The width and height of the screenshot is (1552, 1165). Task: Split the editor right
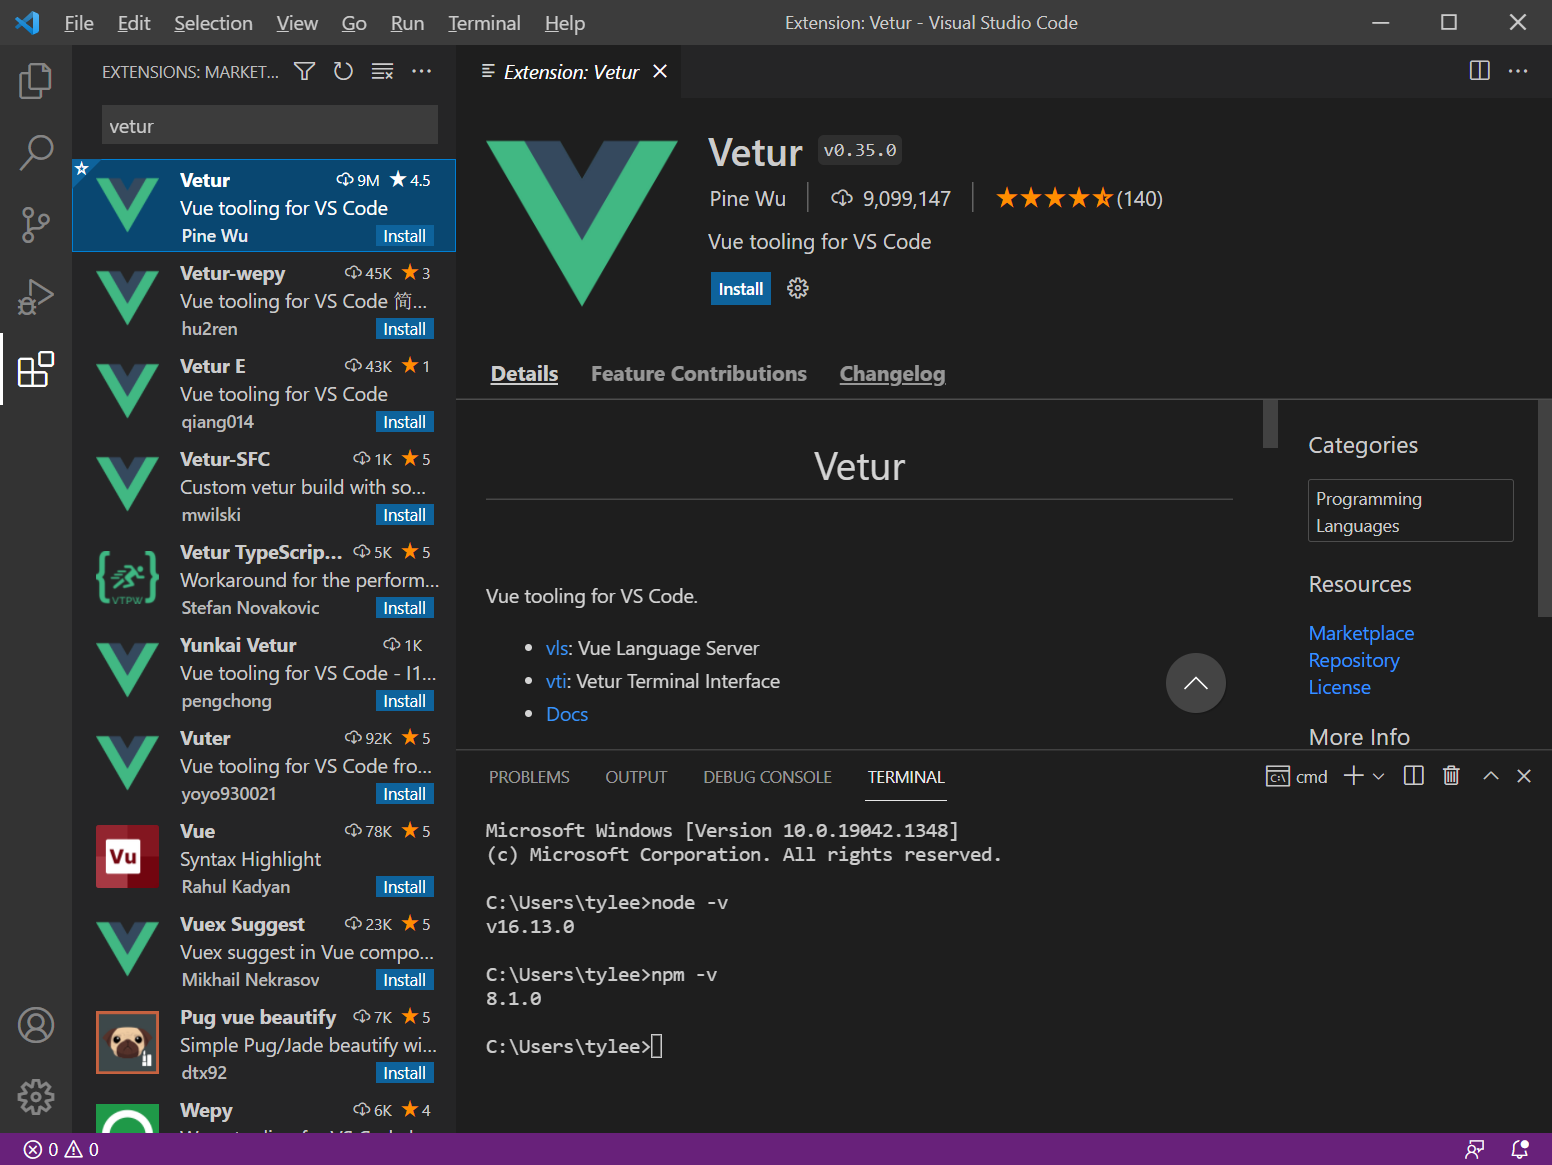1480,70
